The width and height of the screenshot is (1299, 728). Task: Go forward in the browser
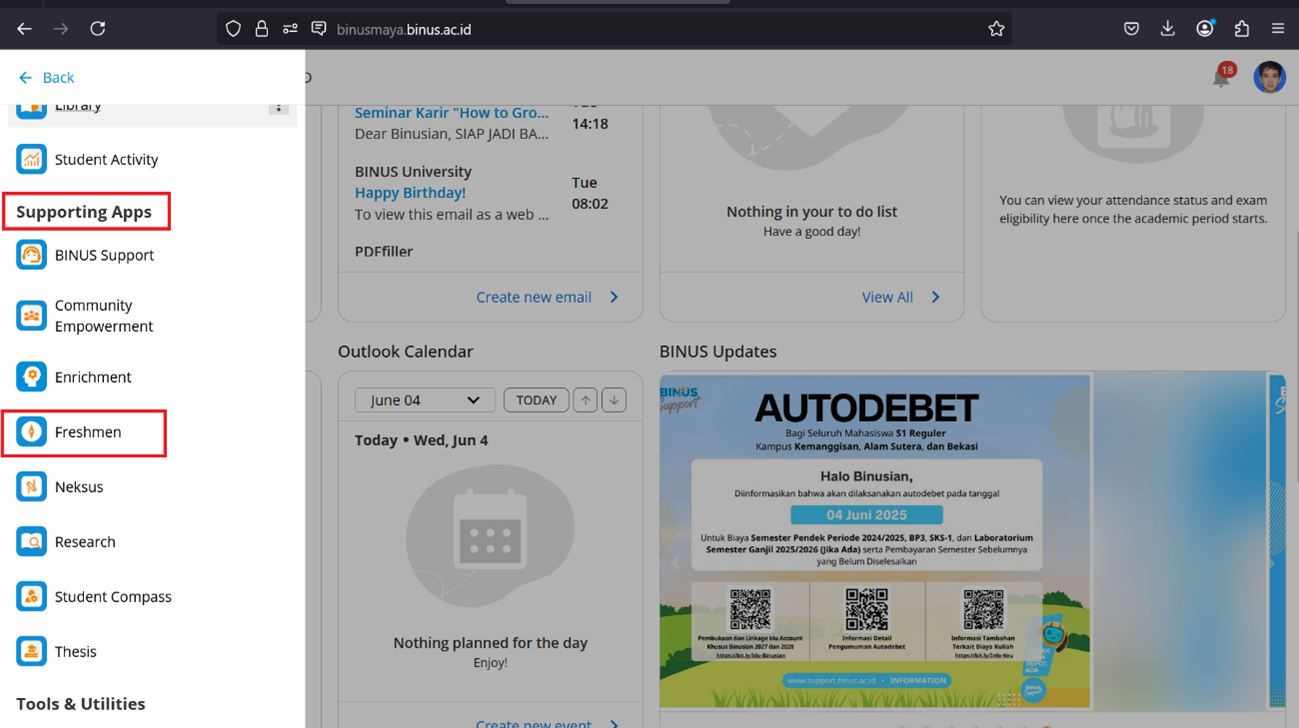point(61,29)
